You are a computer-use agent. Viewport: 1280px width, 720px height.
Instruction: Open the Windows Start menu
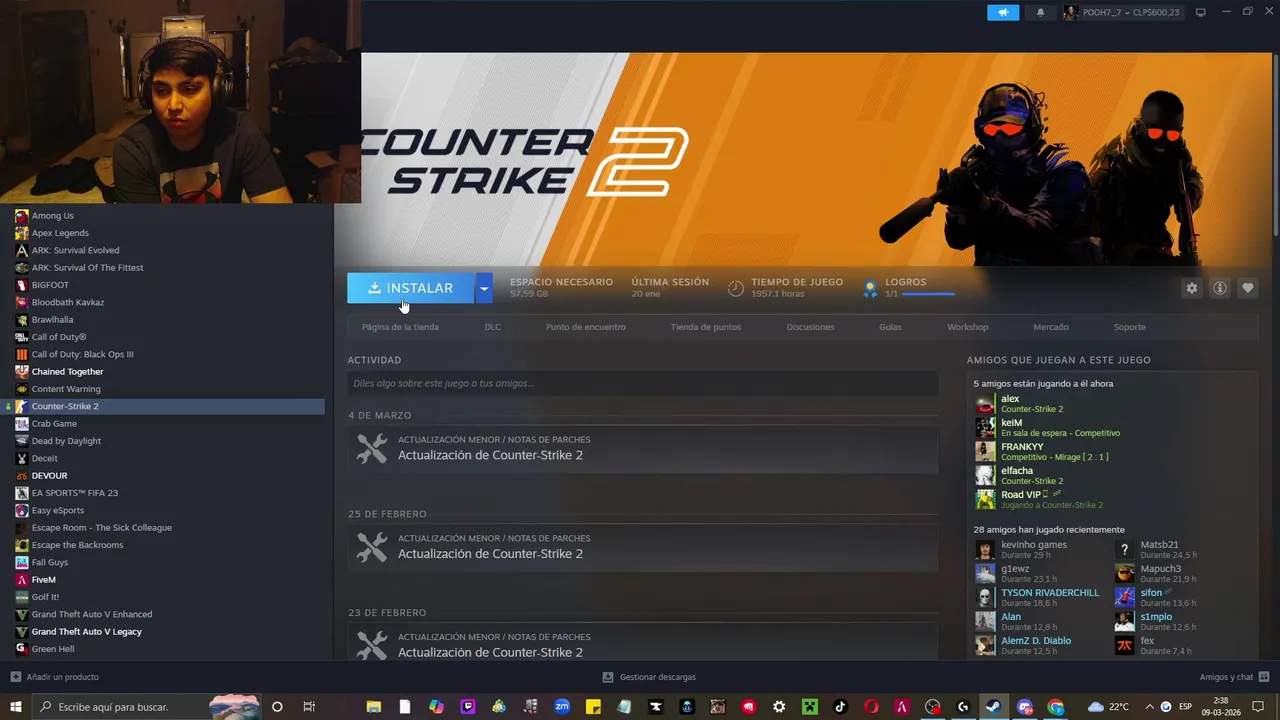(16, 707)
